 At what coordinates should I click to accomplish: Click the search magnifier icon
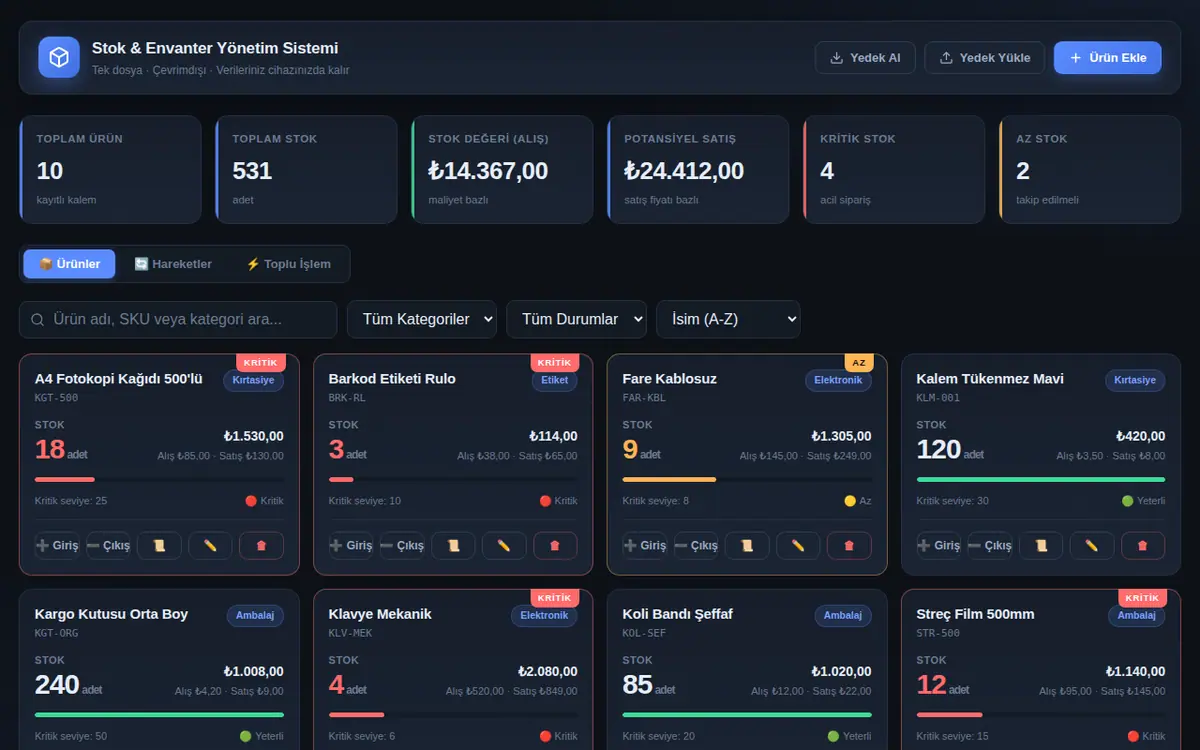[38, 320]
